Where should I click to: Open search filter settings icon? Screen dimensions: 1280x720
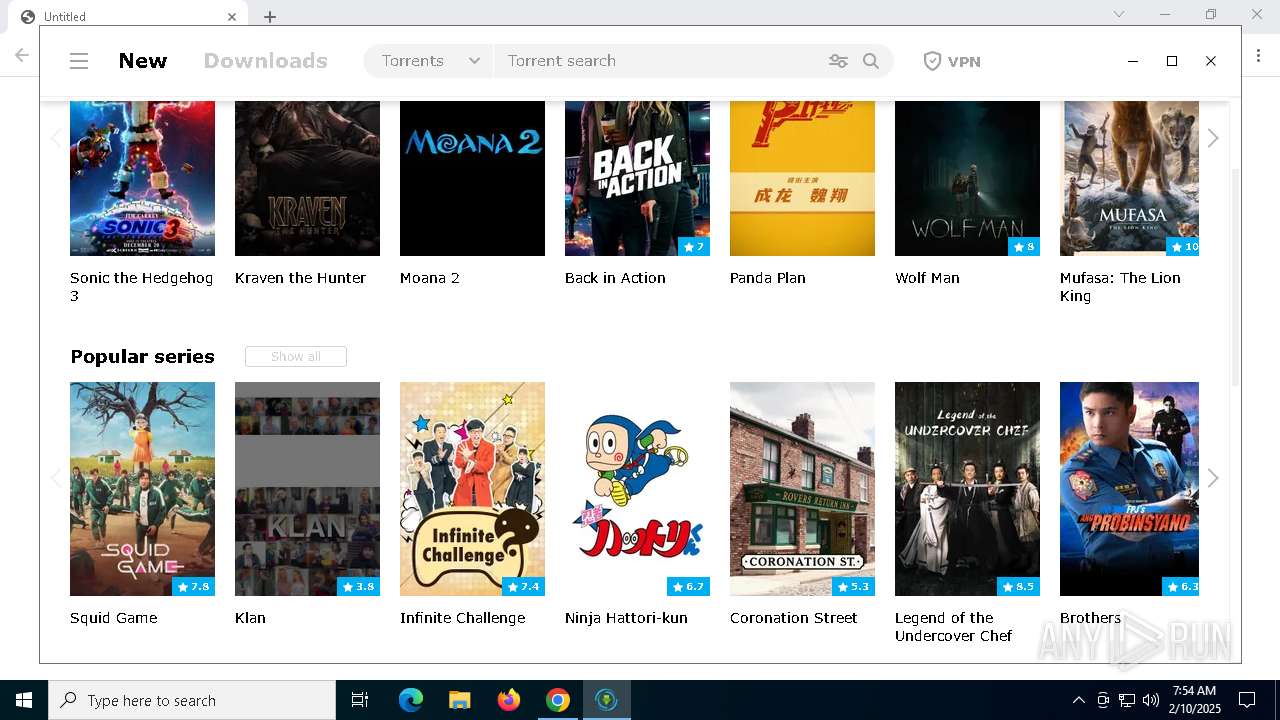pyautogui.click(x=838, y=61)
